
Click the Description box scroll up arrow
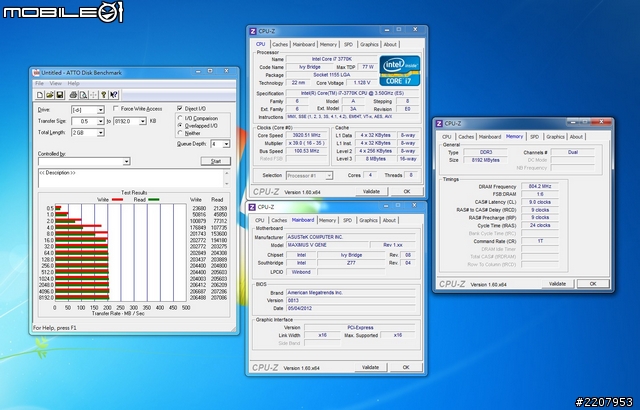click(227, 172)
